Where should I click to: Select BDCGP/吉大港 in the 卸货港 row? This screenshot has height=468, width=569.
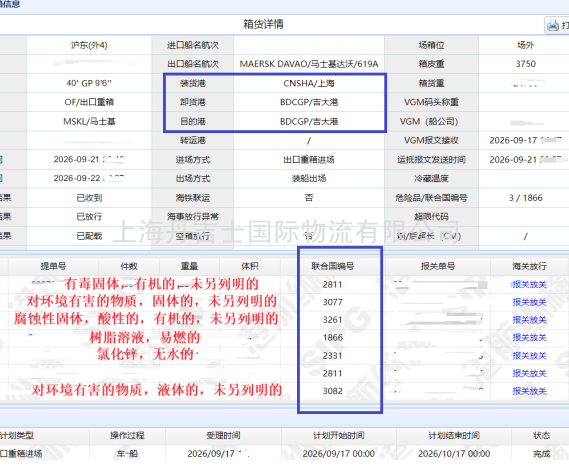click(309, 102)
